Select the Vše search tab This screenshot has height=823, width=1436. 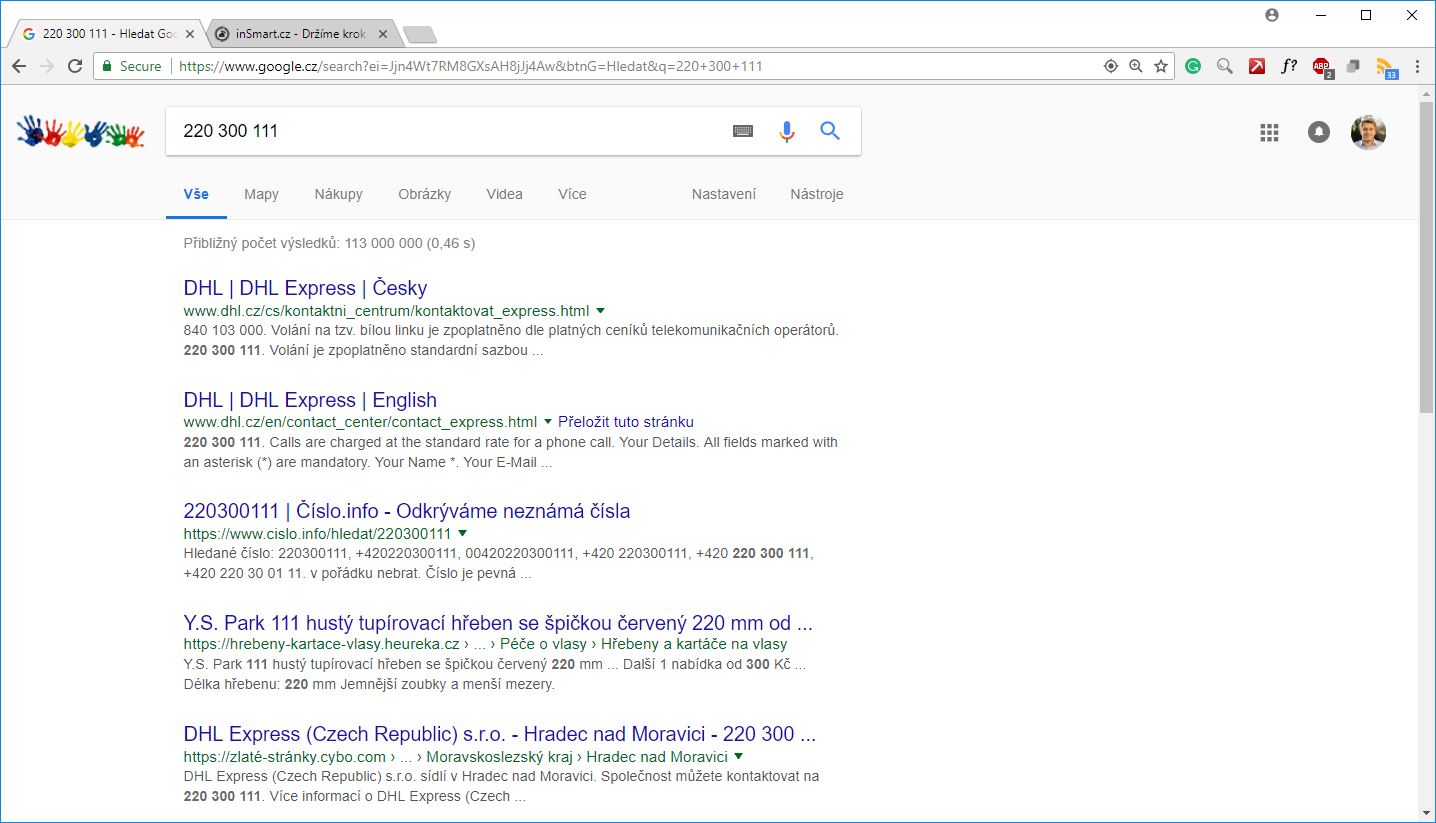point(196,194)
